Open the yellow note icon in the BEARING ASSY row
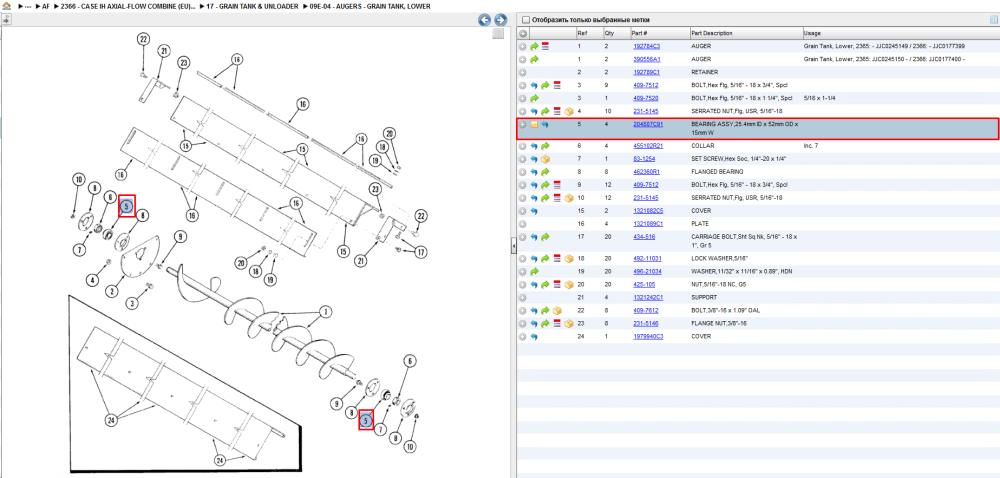Image resolution: width=1000 pixels, height=478 pixels. (x=534, y=125)
